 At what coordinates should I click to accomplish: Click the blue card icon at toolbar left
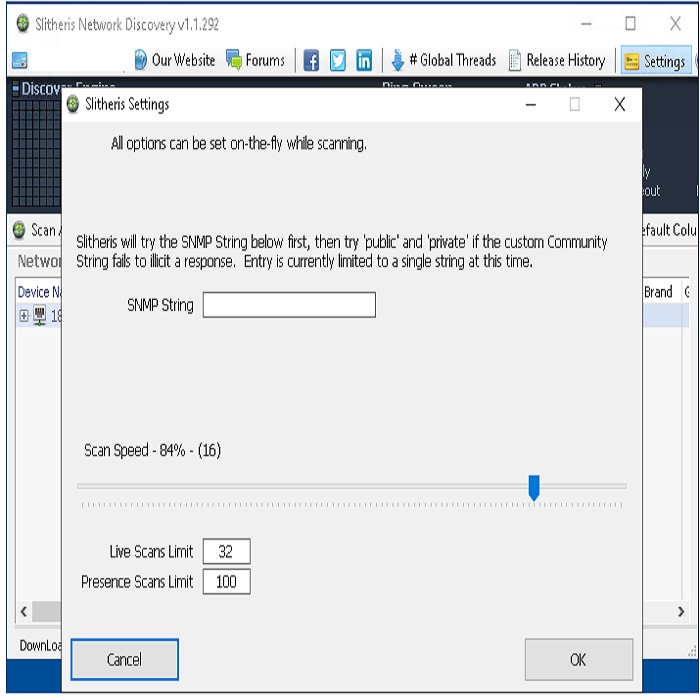[20, 60]
